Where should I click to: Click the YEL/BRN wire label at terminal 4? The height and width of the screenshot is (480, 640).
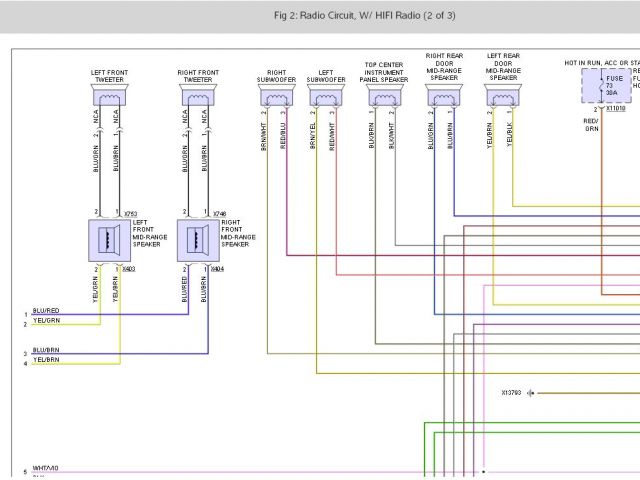(x=46, y=360)
